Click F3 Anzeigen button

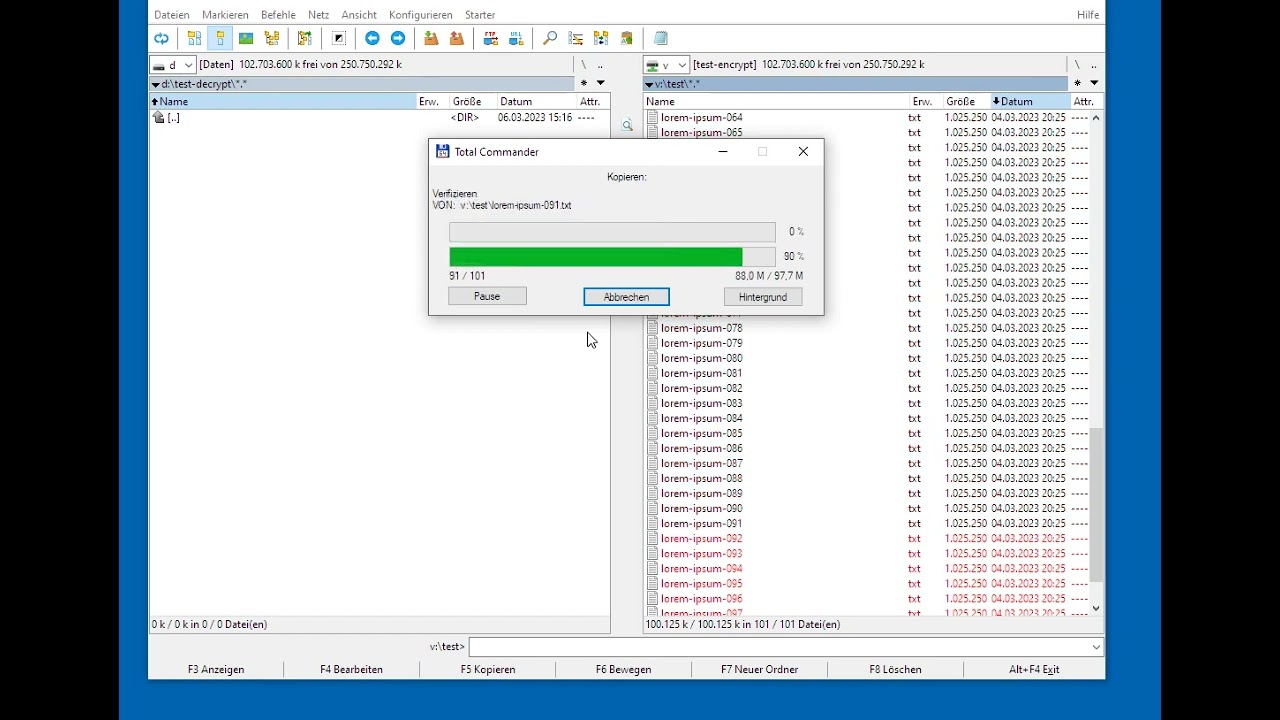pos(216,670)
